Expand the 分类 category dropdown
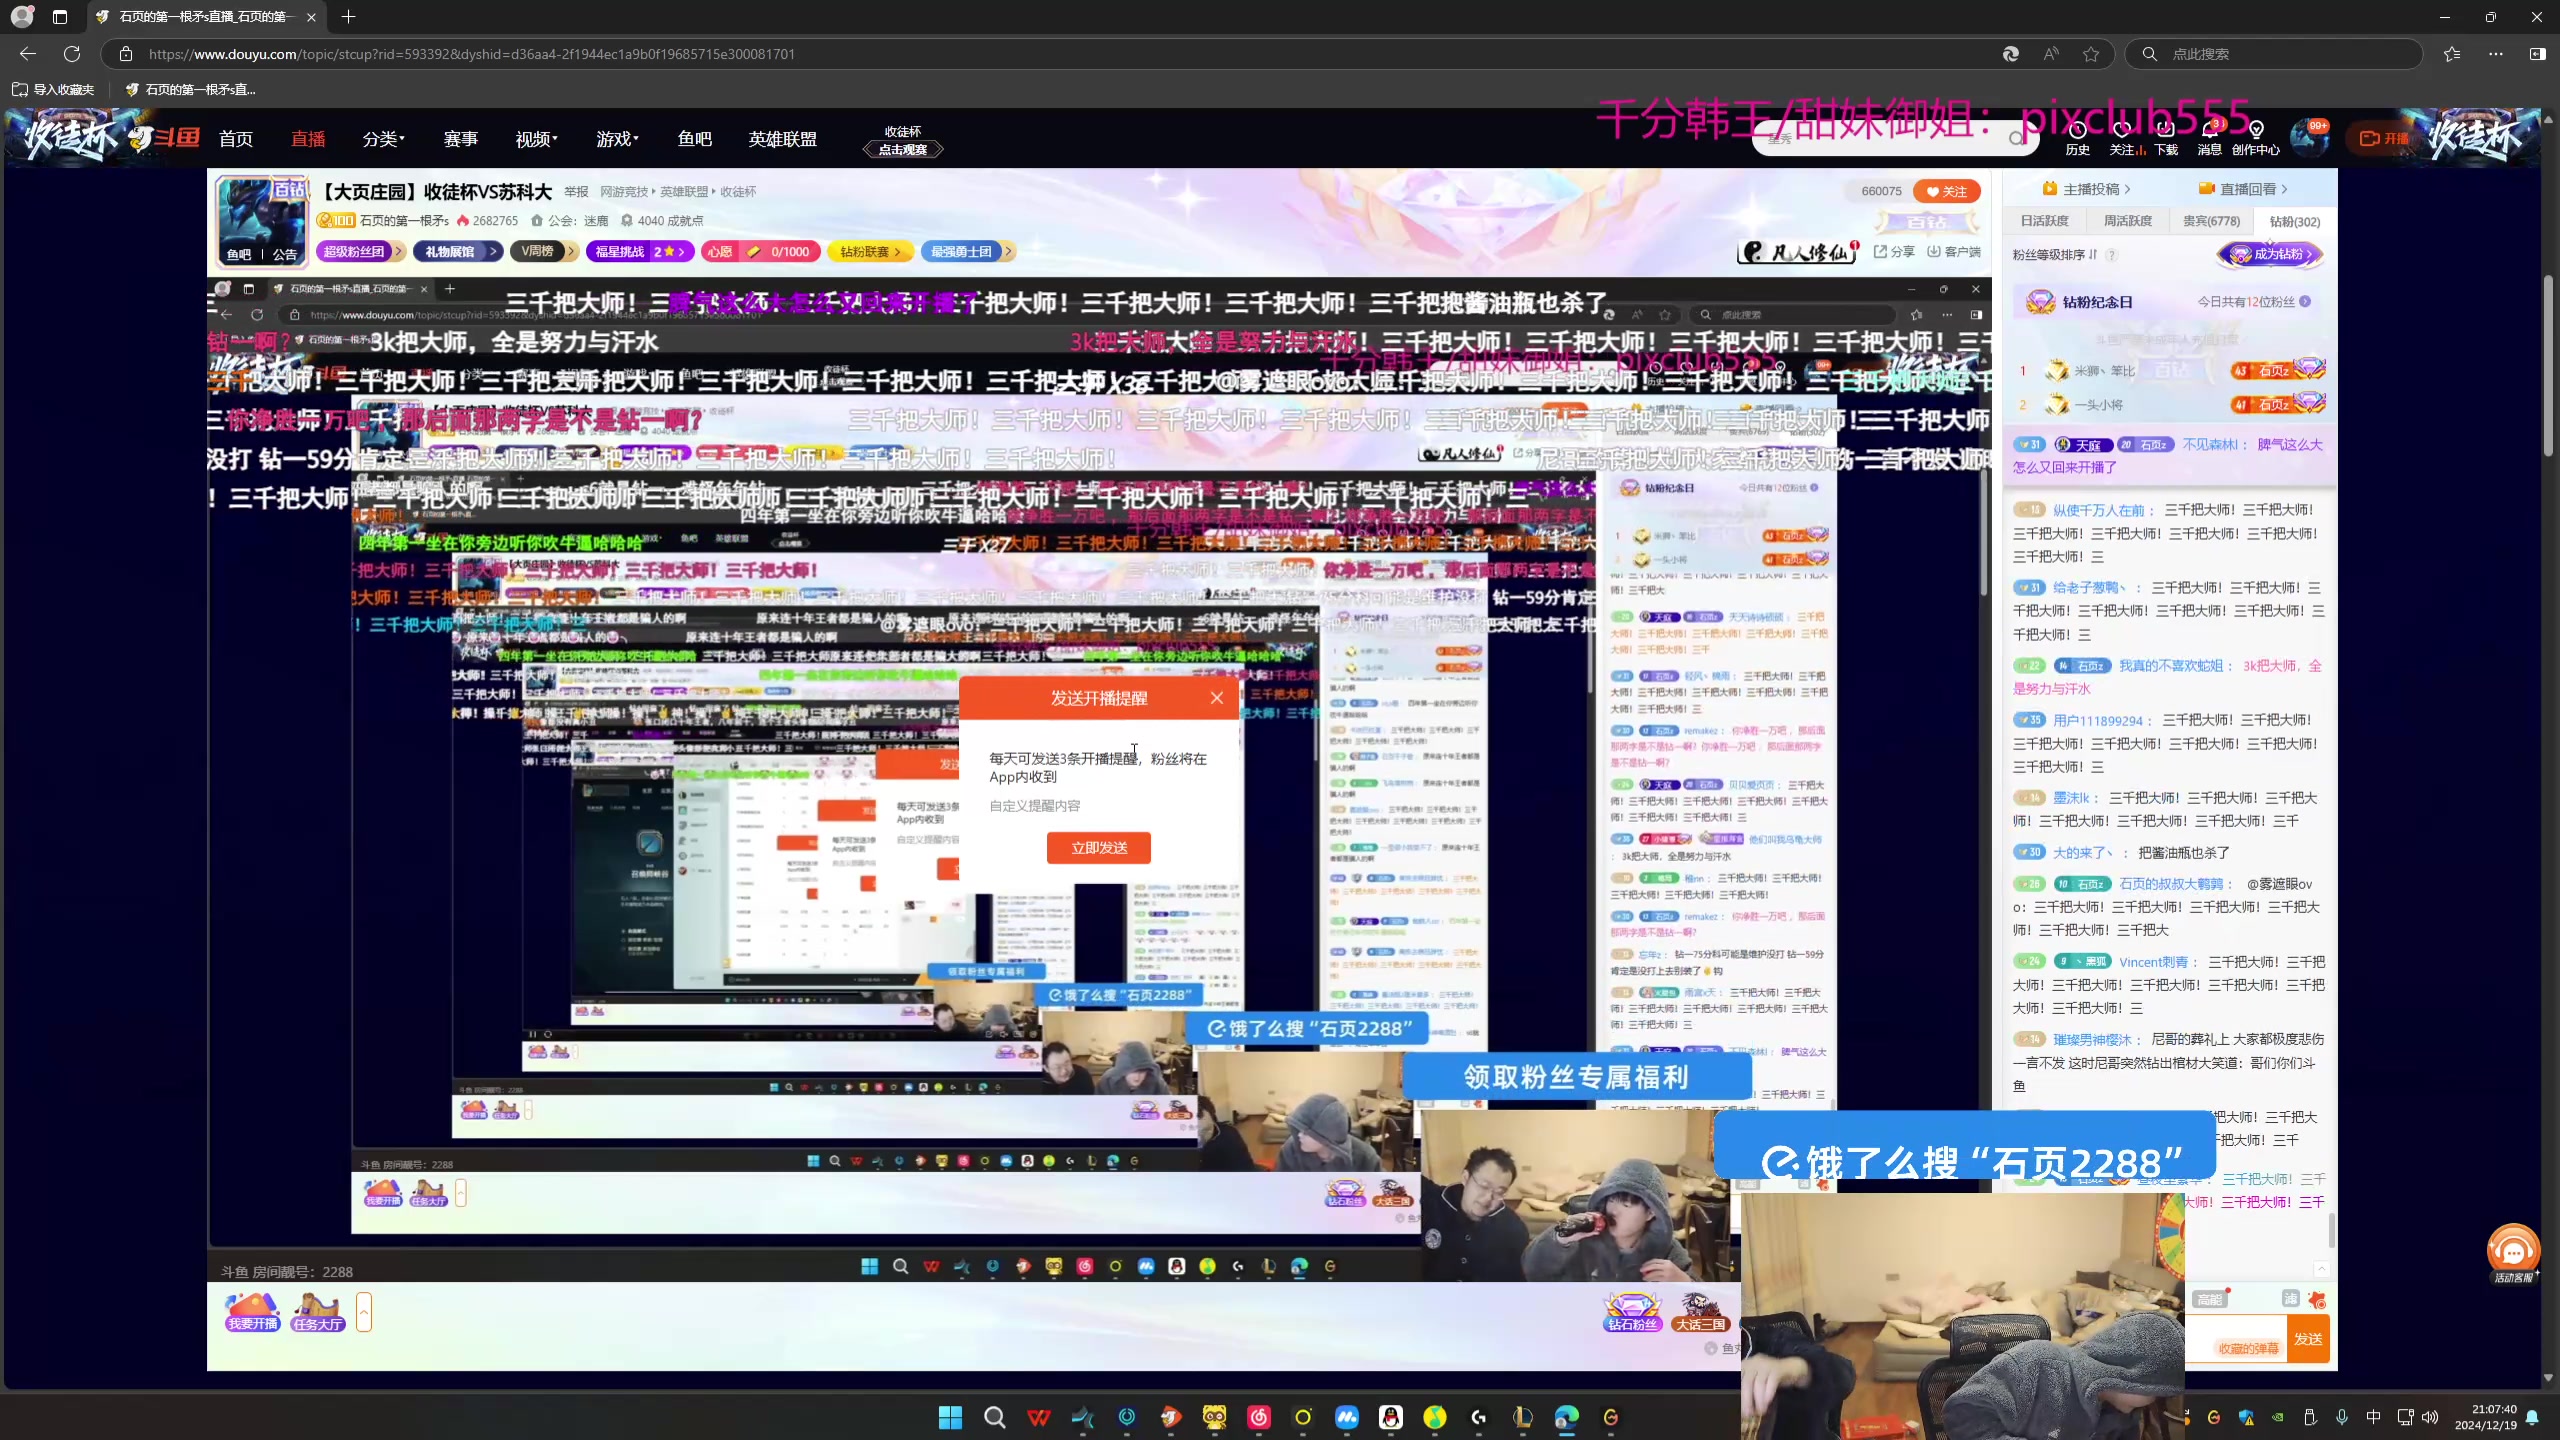The width and height of the screenshot is (2560, 1440). click(x=383, y=139)
